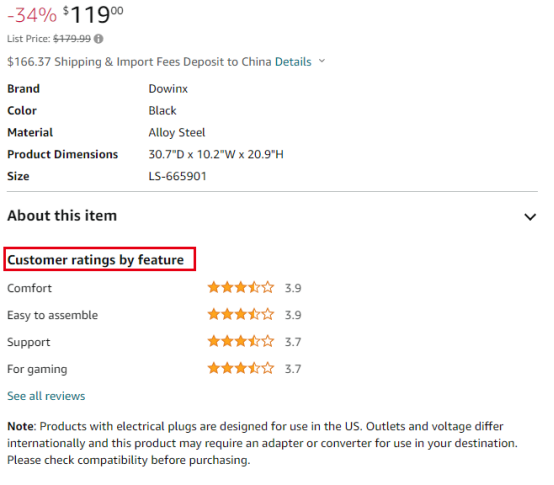Click the List Price info icon
Image resolution: width=554 pixels, height=485 pixels.
(99, 39)
